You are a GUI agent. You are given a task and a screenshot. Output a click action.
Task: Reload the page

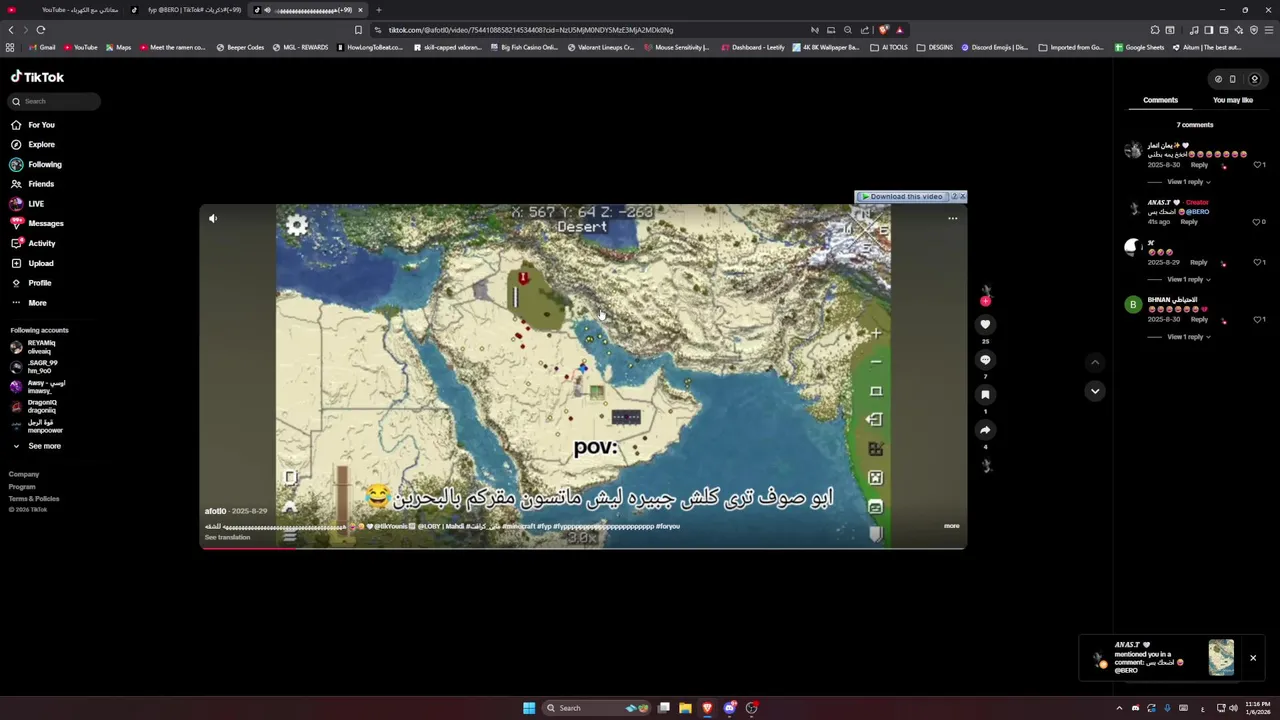pos(41,30)
